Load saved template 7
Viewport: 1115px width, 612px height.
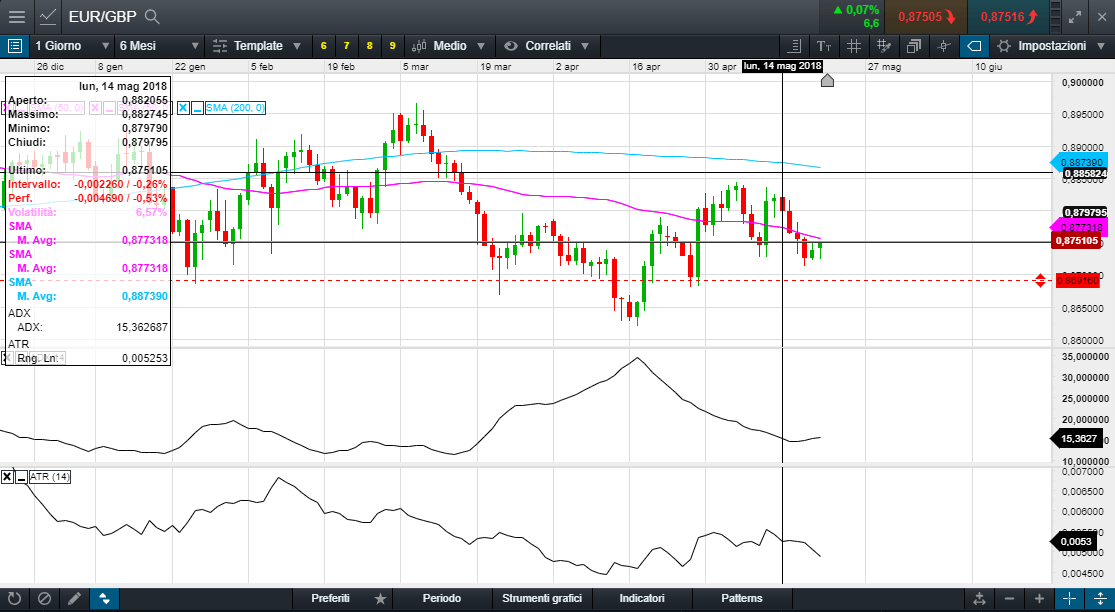[346, 46]
